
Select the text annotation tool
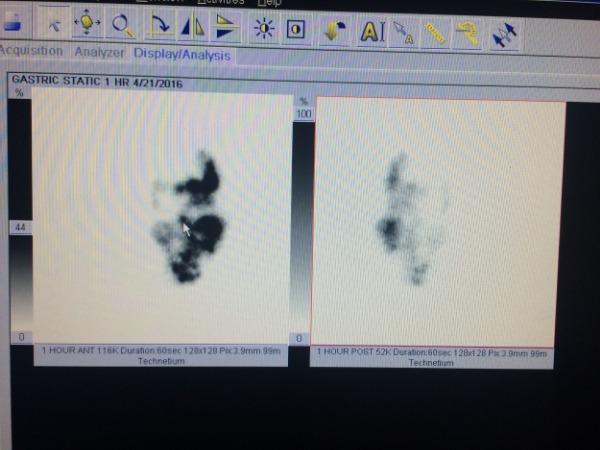pos(372,32)
